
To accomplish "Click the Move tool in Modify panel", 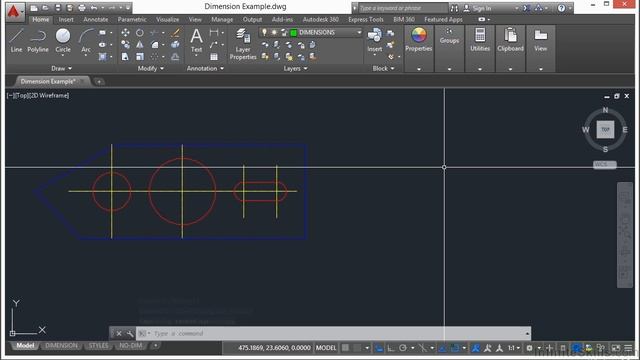I will 125,33.
